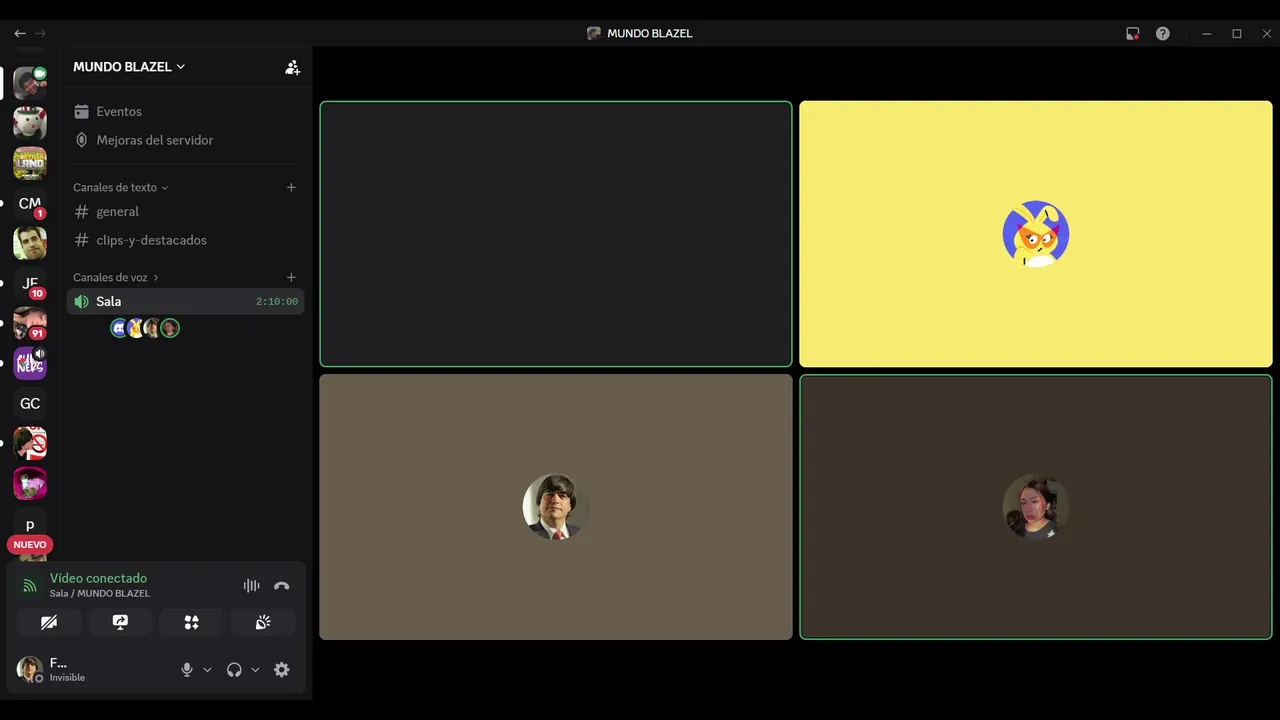1280x720 pixels.
Task: Start an activity
Action: 191,622
